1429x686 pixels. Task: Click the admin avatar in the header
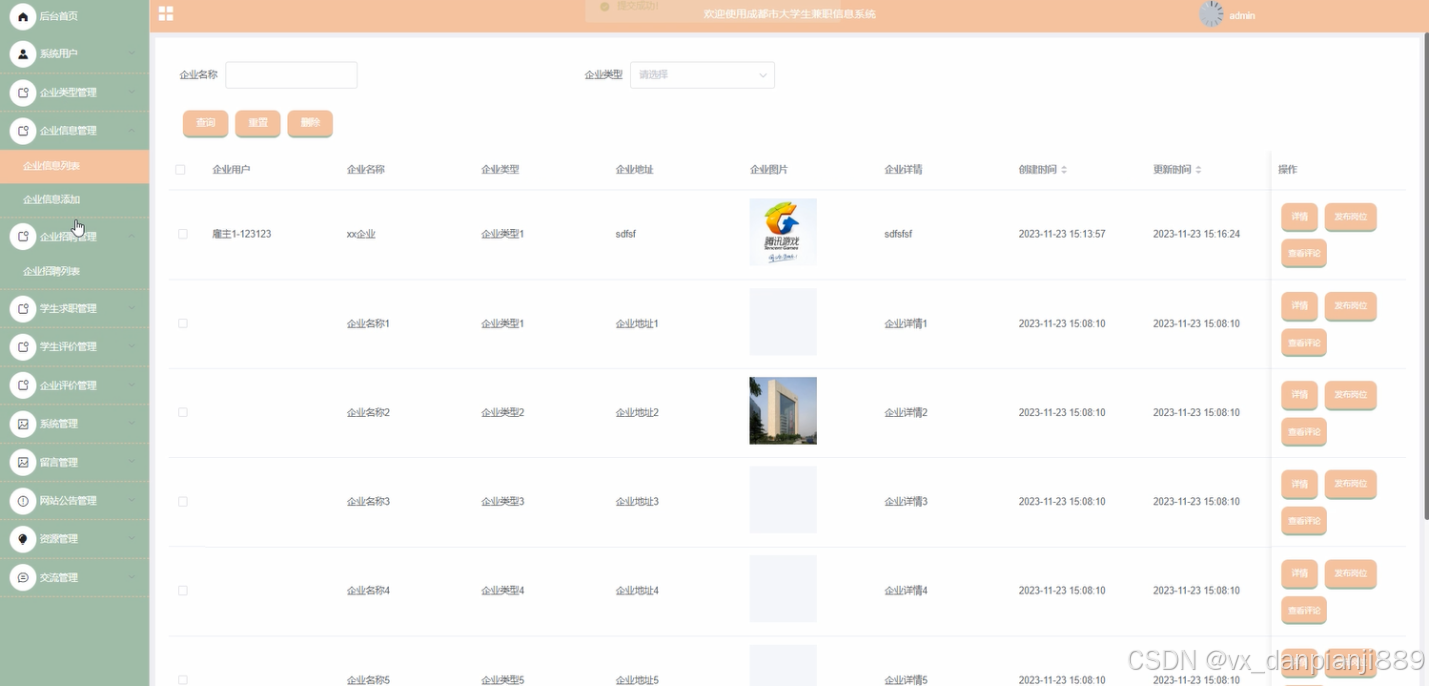[1211, 14]
